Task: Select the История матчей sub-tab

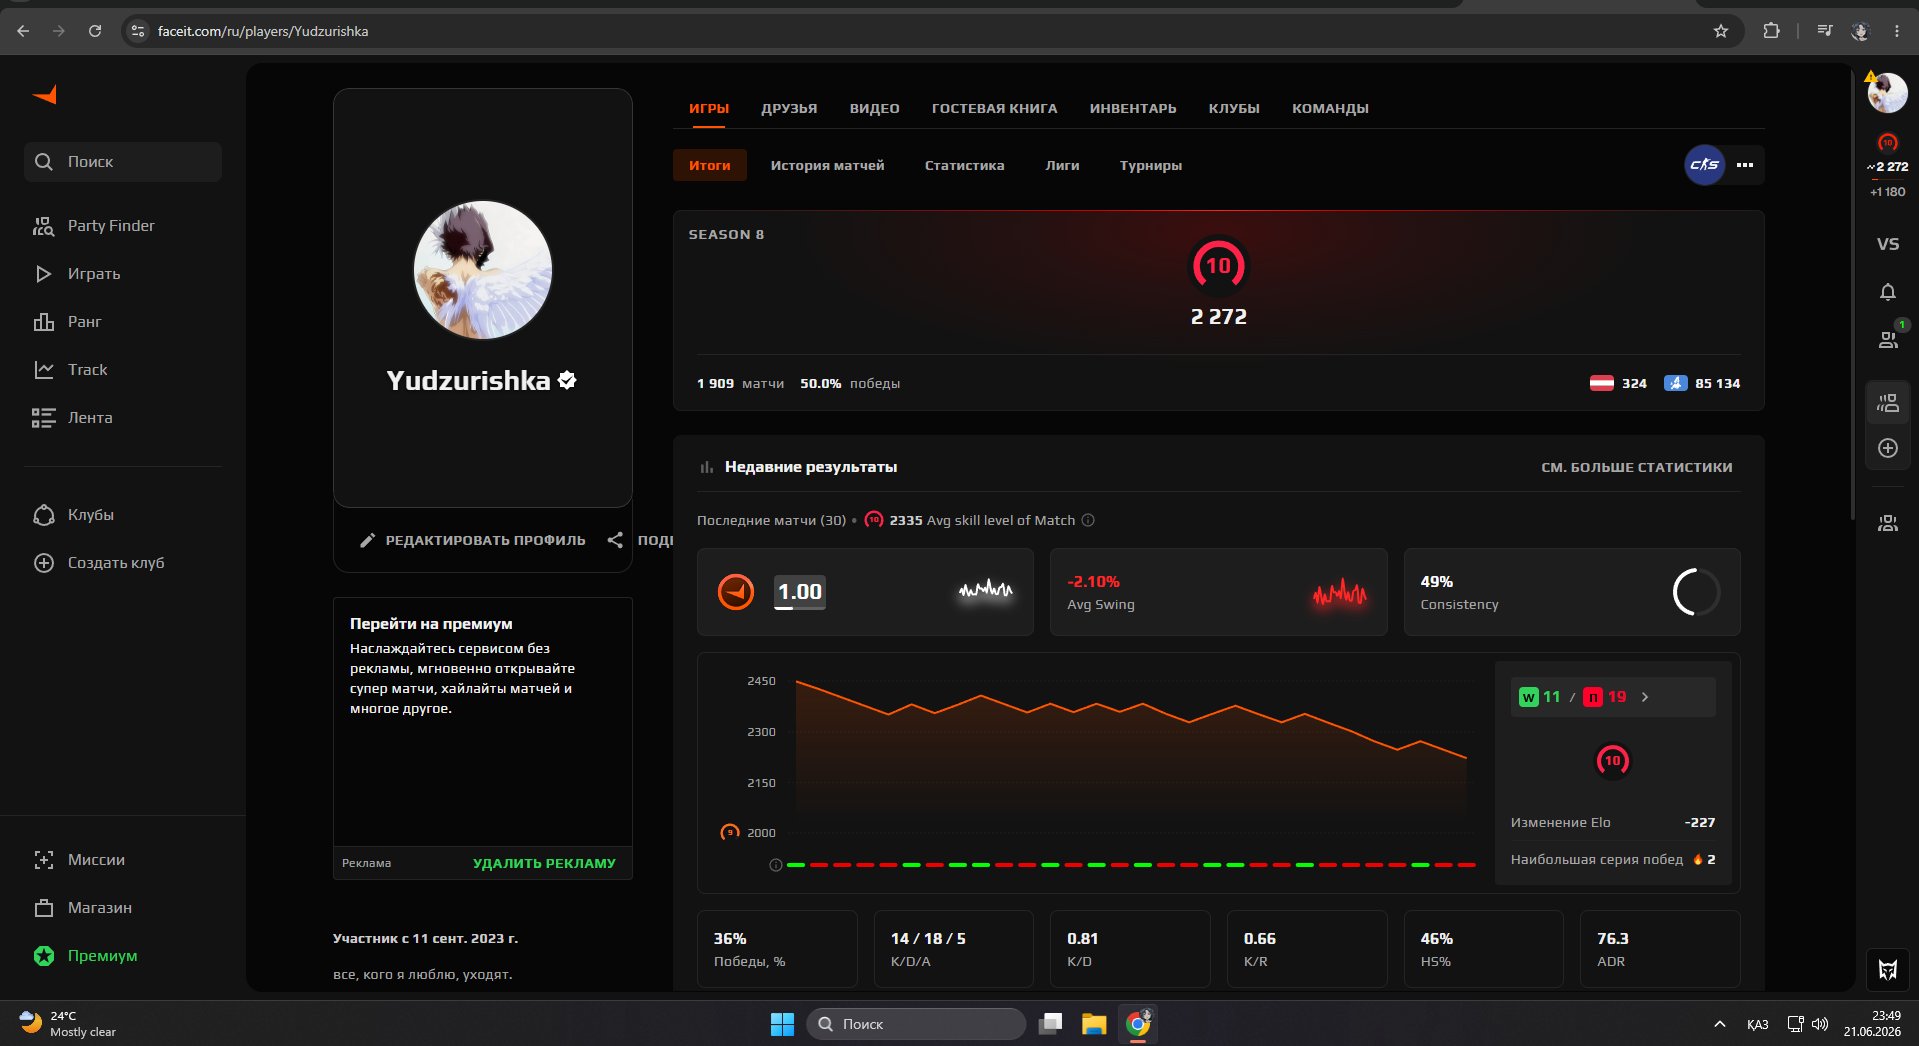Action: 827,165
